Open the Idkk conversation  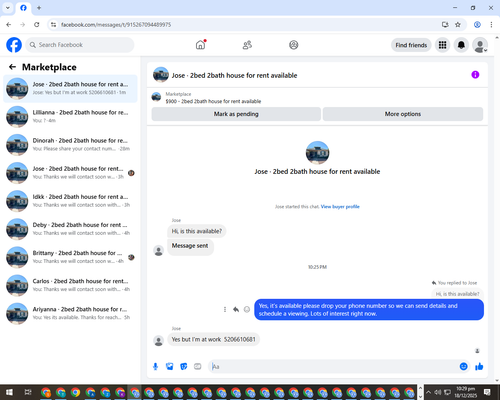(70, 201)
